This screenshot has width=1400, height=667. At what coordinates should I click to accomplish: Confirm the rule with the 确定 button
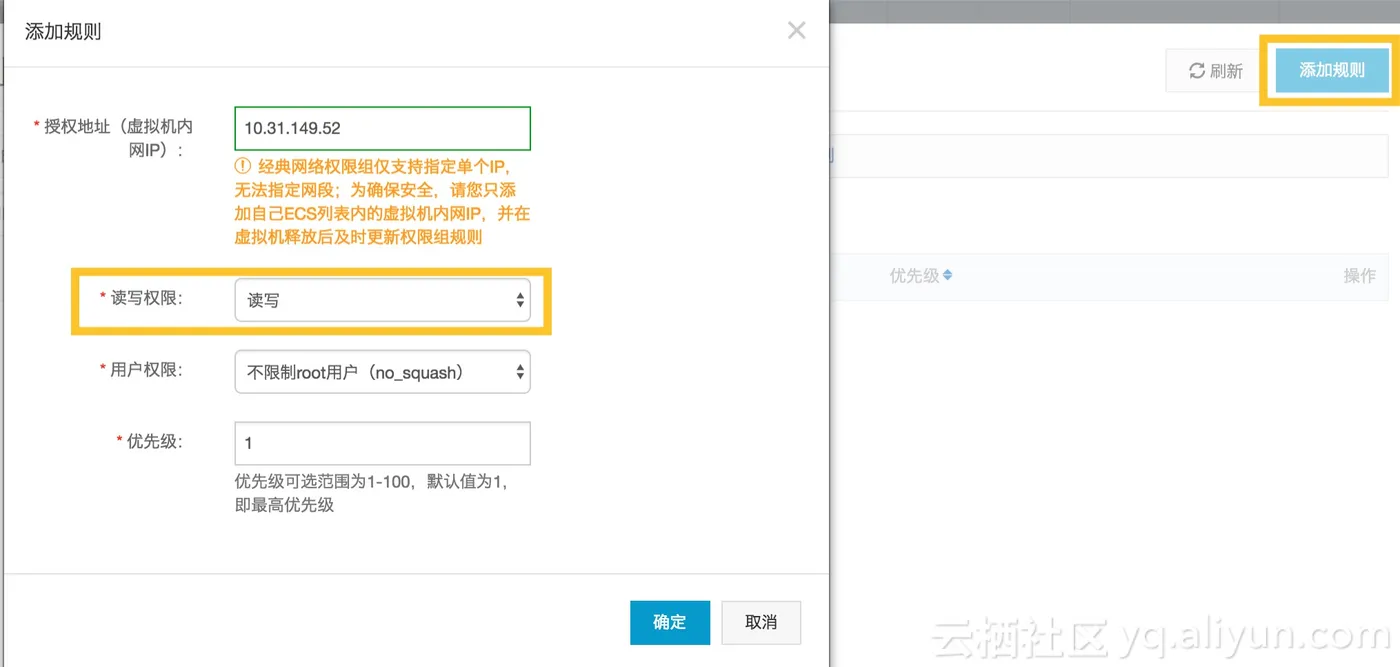670,622
